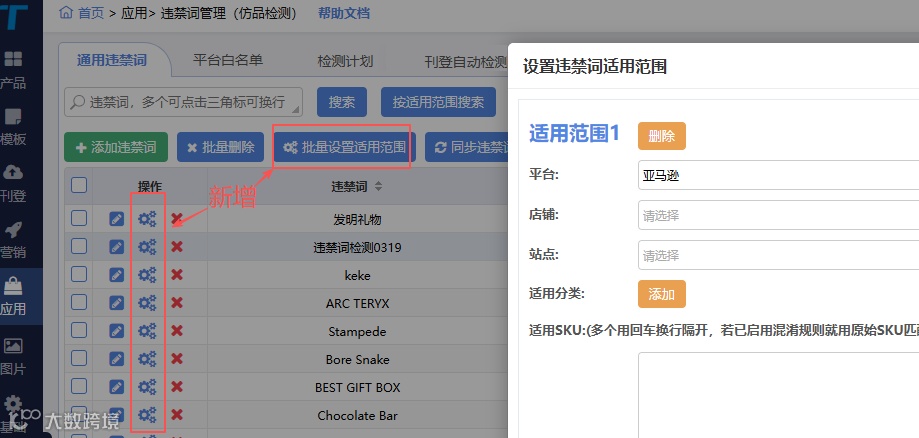
Task: Focus the 违禁词 search input field
Action: click(x=183, y=102)
